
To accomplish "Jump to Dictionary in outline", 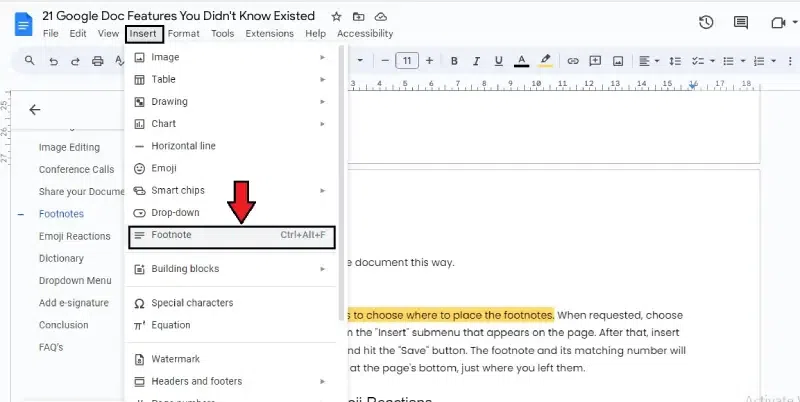I will [x=61, y=258].
